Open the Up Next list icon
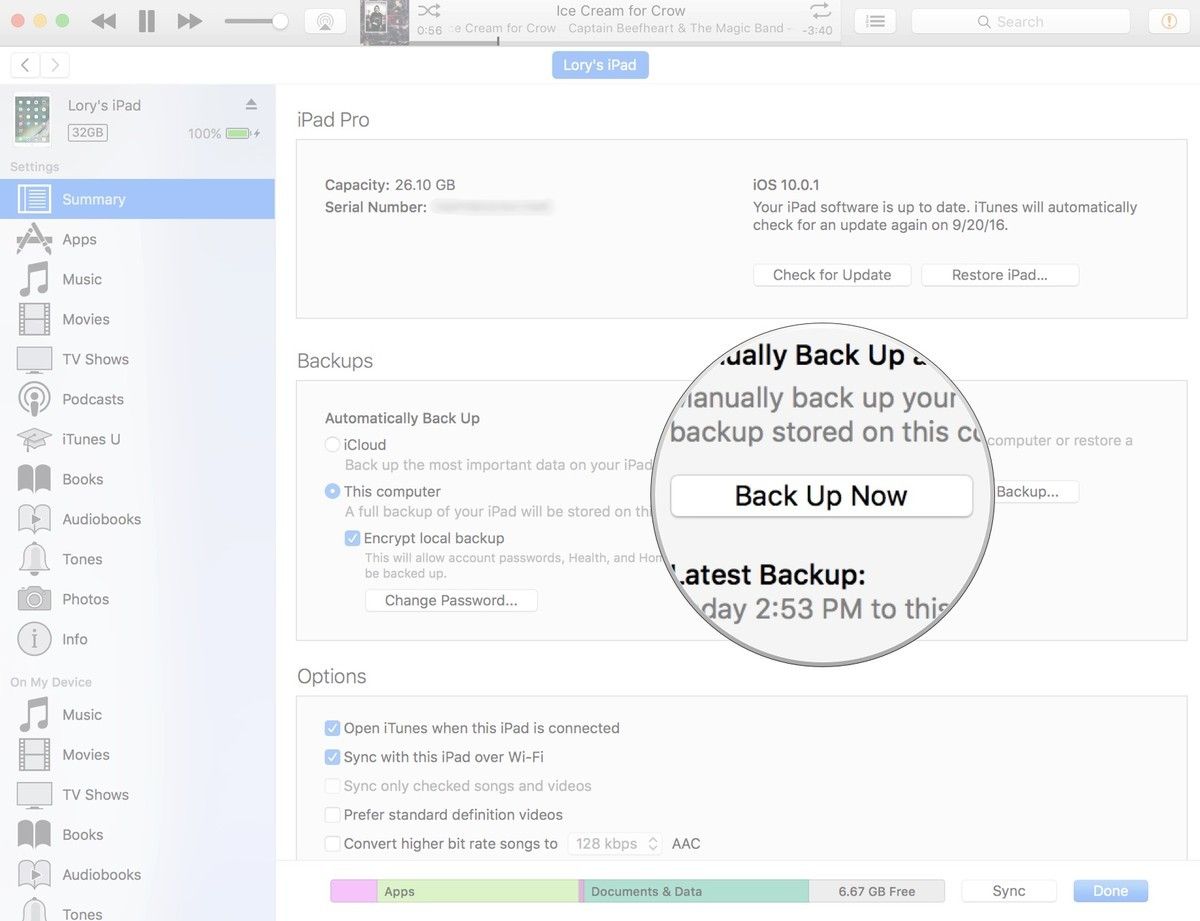Screen dimensions: 1200x921 click(x=875, y=21)
